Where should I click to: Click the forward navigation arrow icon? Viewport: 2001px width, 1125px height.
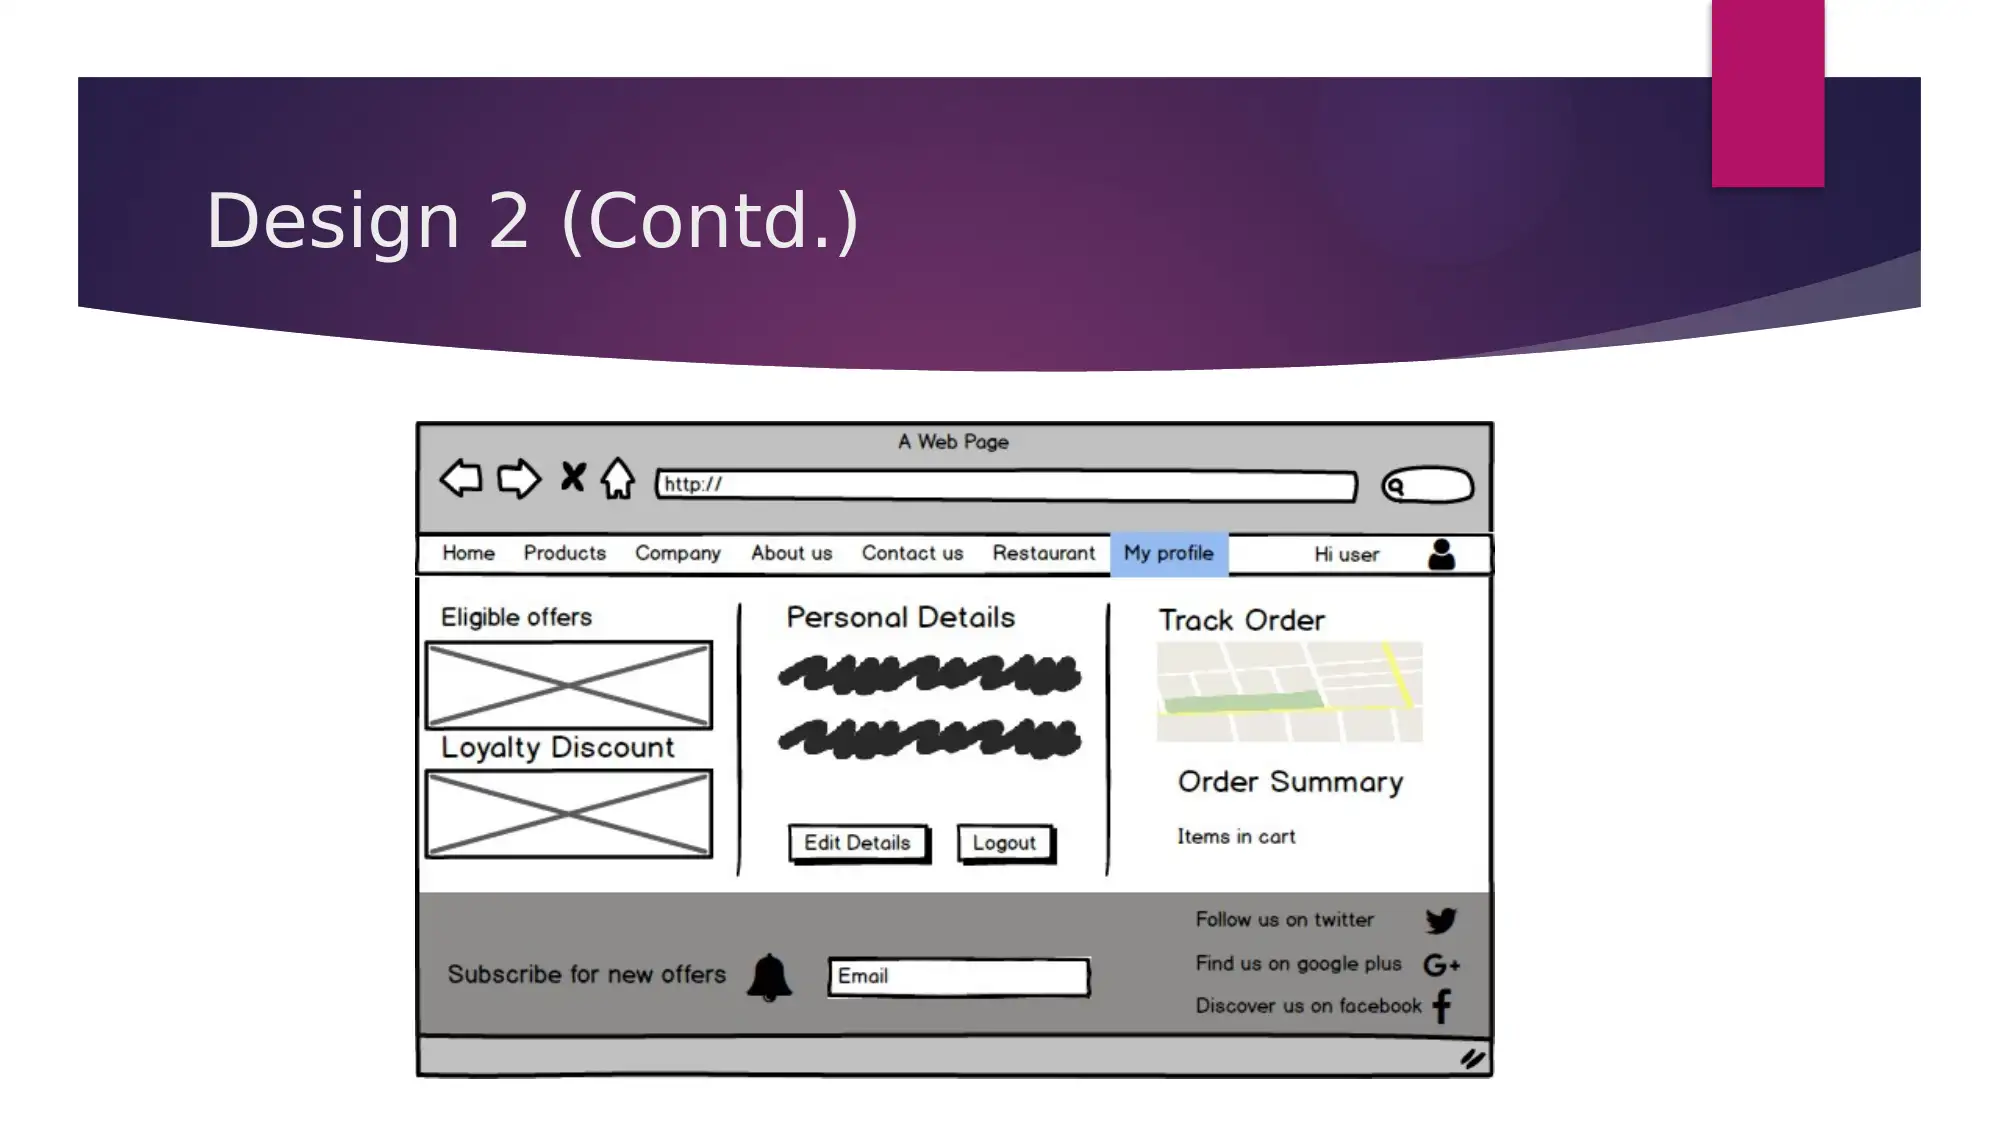pos(518,481)
